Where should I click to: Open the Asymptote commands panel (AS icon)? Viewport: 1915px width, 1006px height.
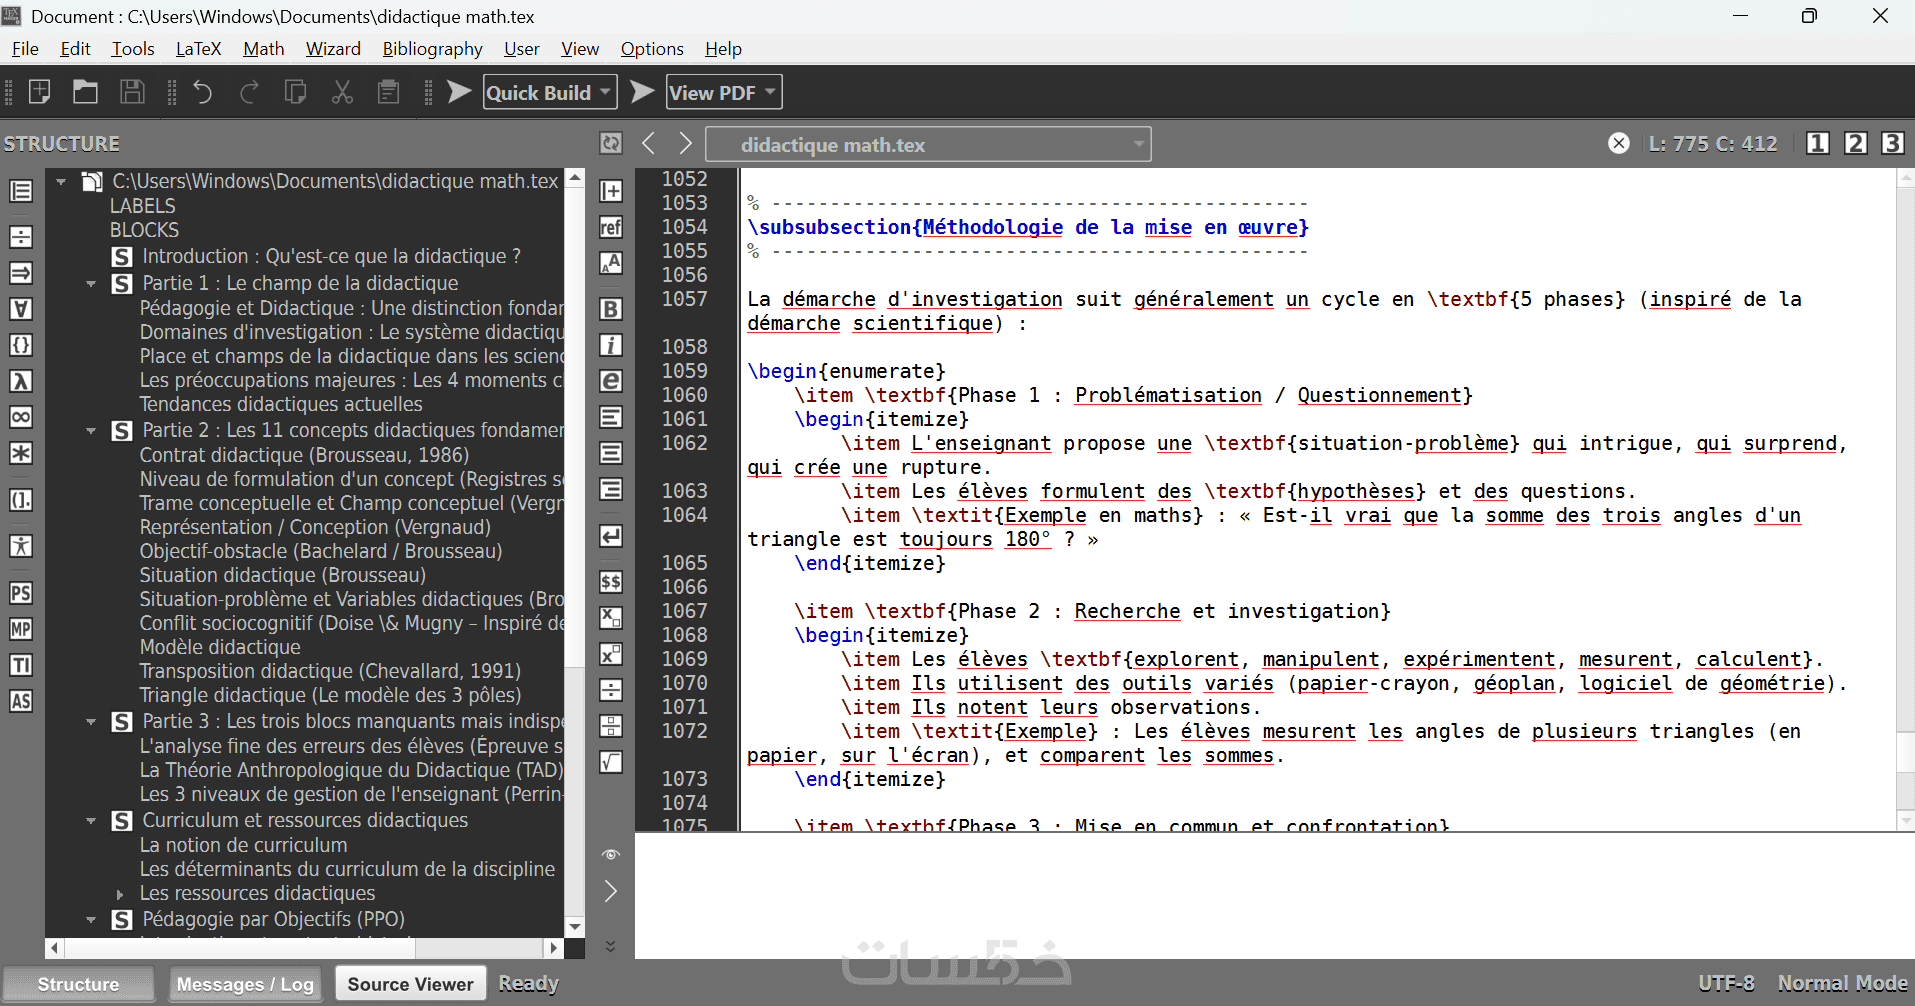coord(21,701)
